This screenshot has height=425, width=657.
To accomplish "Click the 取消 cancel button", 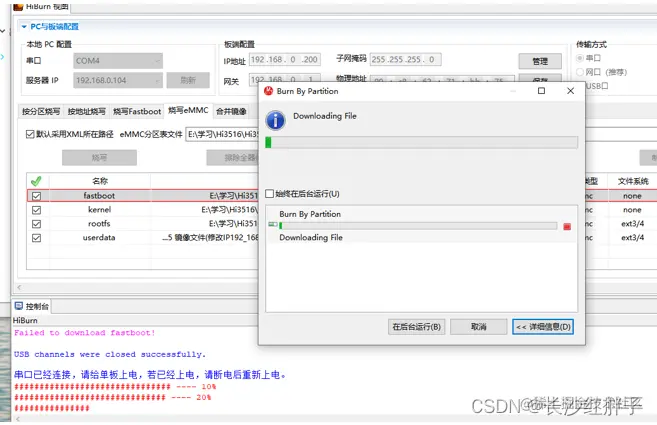I will coord(479,327).
